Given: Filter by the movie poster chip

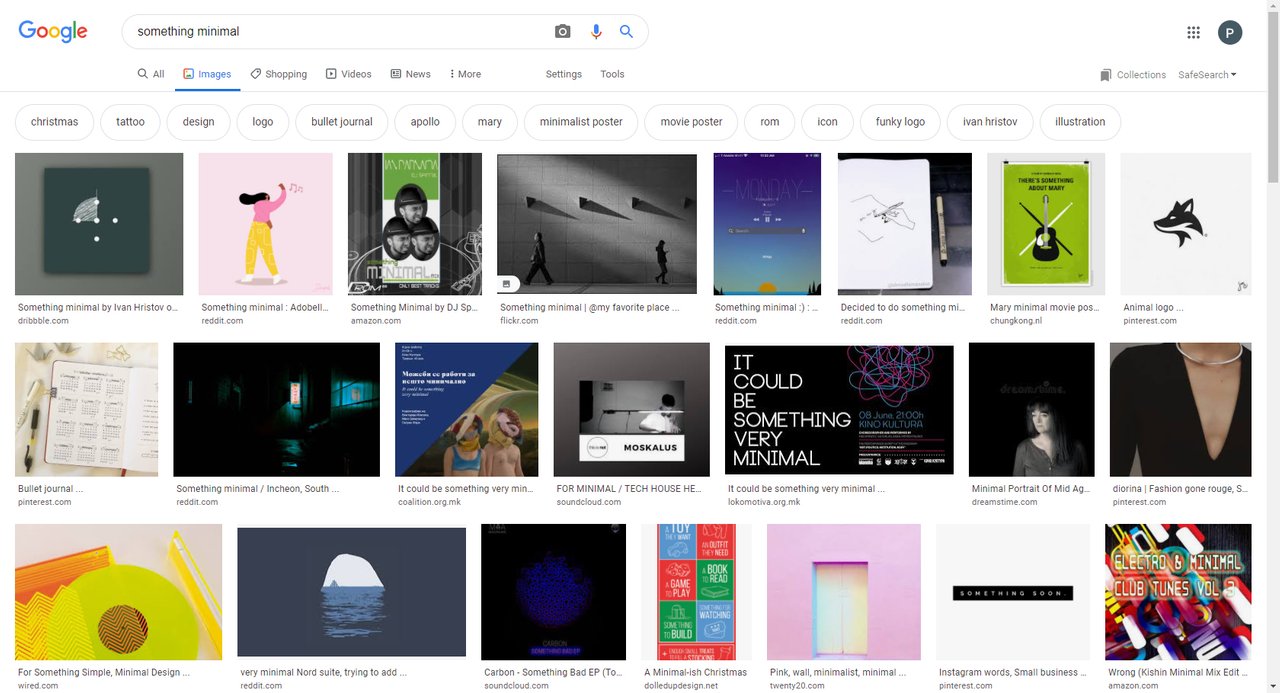Looking at the screenshot, I should (691, 122).
